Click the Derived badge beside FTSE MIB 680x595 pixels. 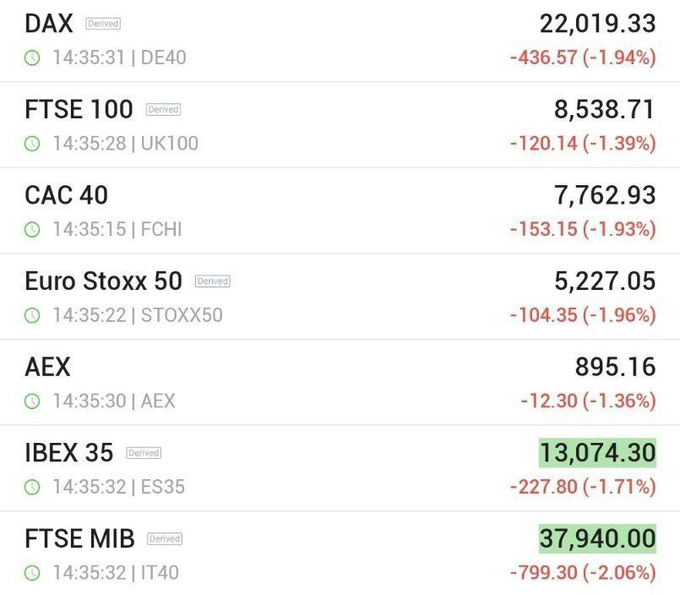pos(165,539)
